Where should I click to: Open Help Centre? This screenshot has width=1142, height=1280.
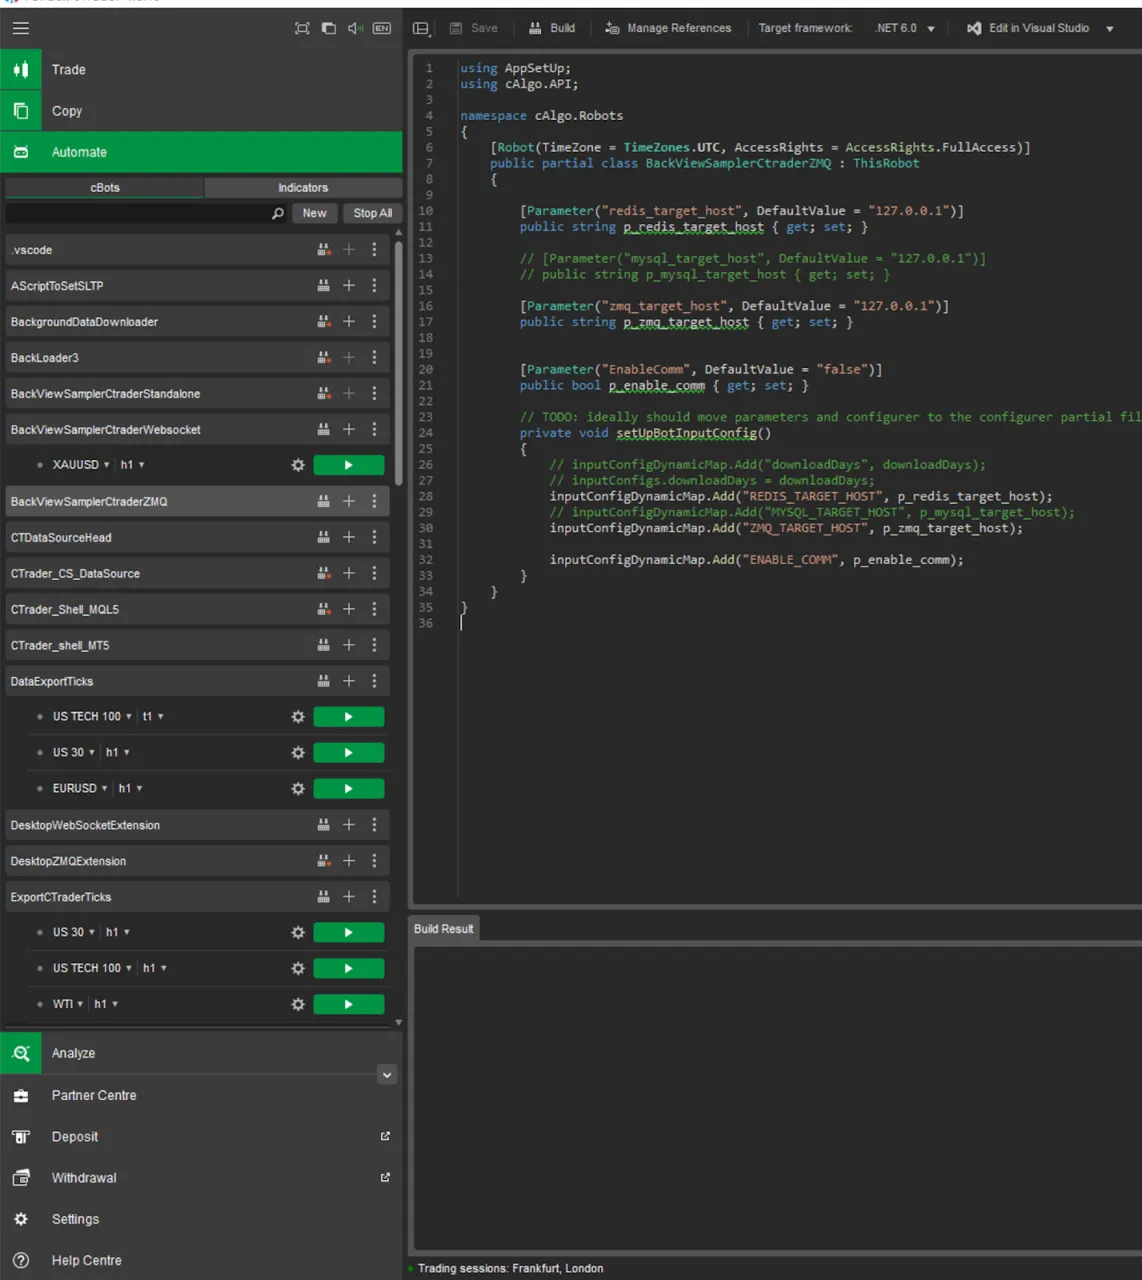201,1260
